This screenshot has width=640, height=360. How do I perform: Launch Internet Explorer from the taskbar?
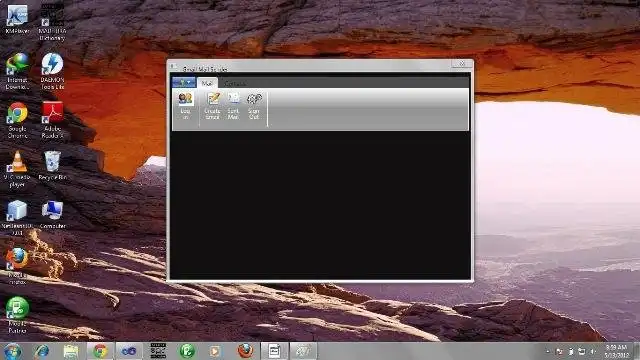pyautogui.click(x=41, y=351)
